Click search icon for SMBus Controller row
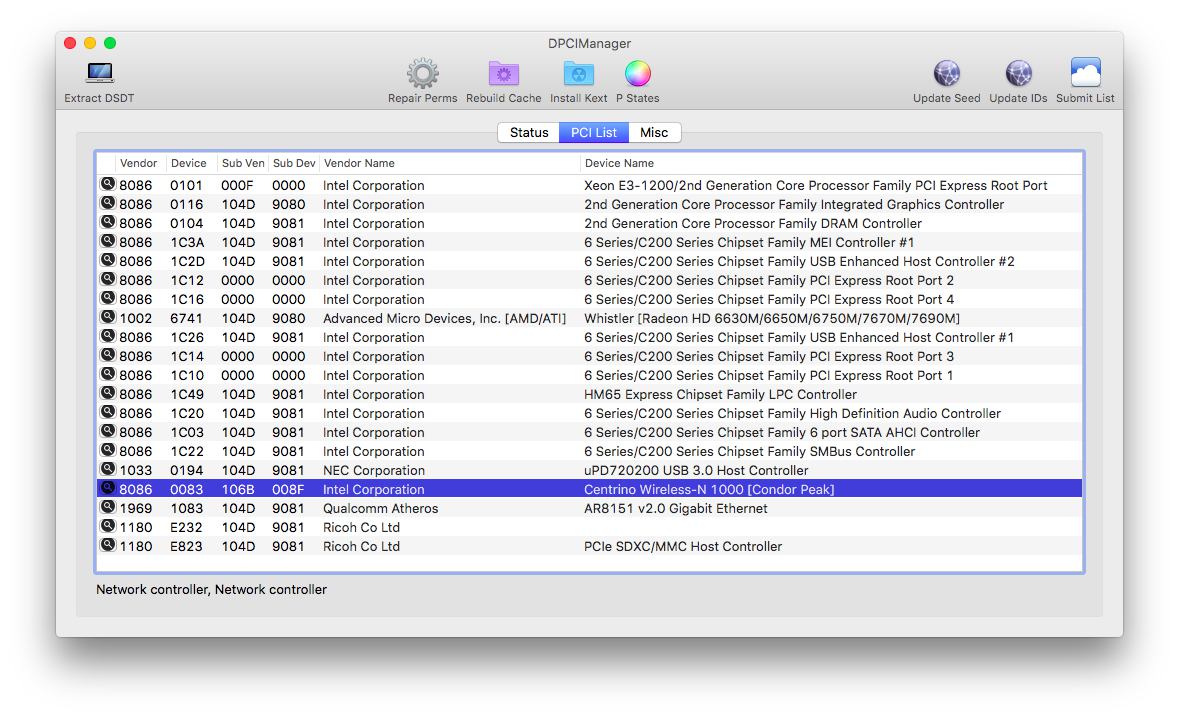This screenshot has height=717, width=1179. click(108, 449)
